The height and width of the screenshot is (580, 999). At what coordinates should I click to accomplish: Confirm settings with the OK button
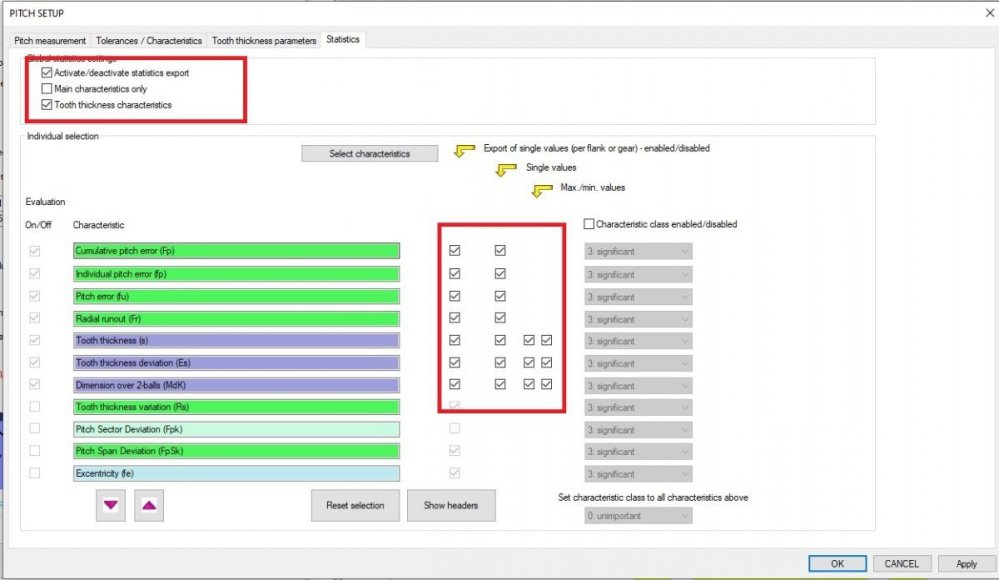(x=838, y=564)
